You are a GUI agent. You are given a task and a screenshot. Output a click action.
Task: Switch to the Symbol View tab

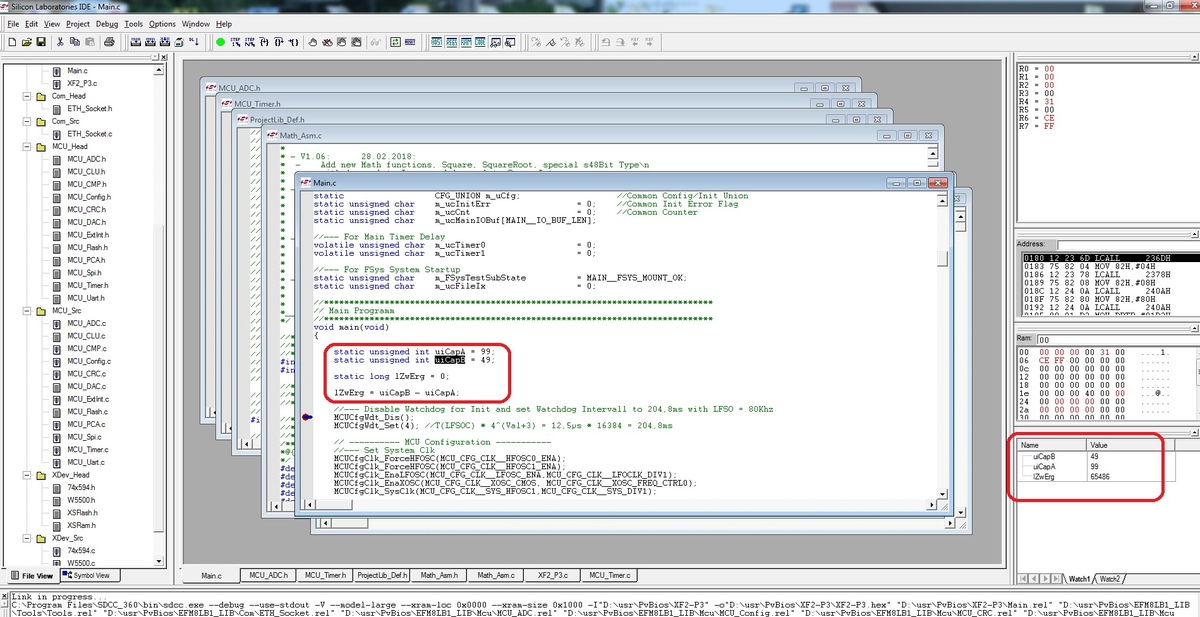pyautogui.click(x=91, y=575)
